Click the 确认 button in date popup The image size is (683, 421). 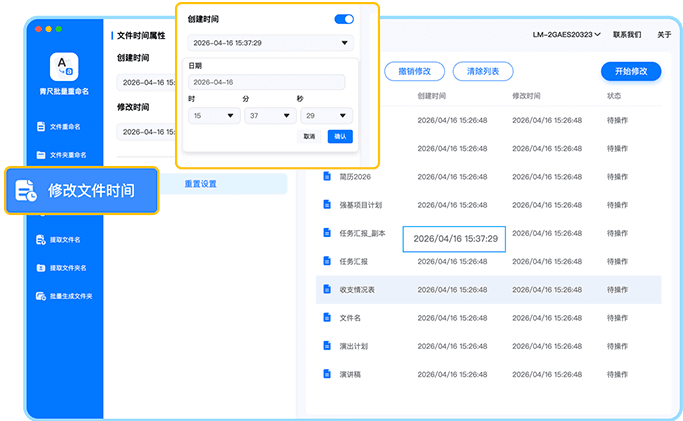(x=340, y=136)
